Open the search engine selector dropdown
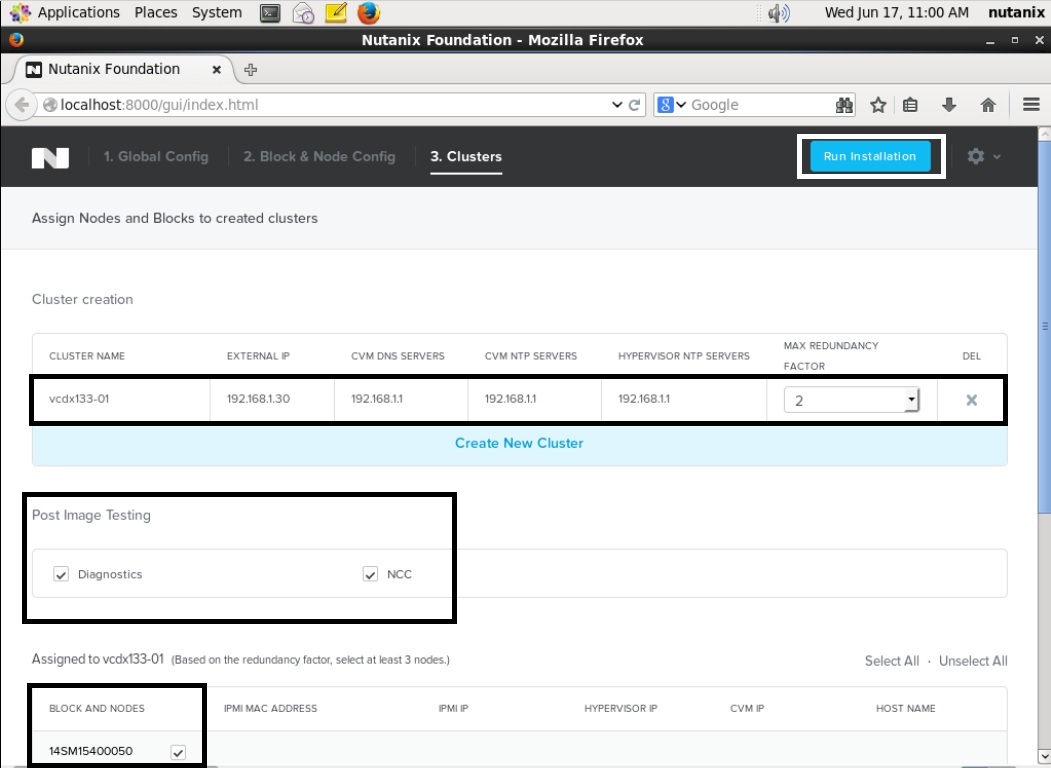This screenshot has width=1051, height=768. [x=672, y=105]
